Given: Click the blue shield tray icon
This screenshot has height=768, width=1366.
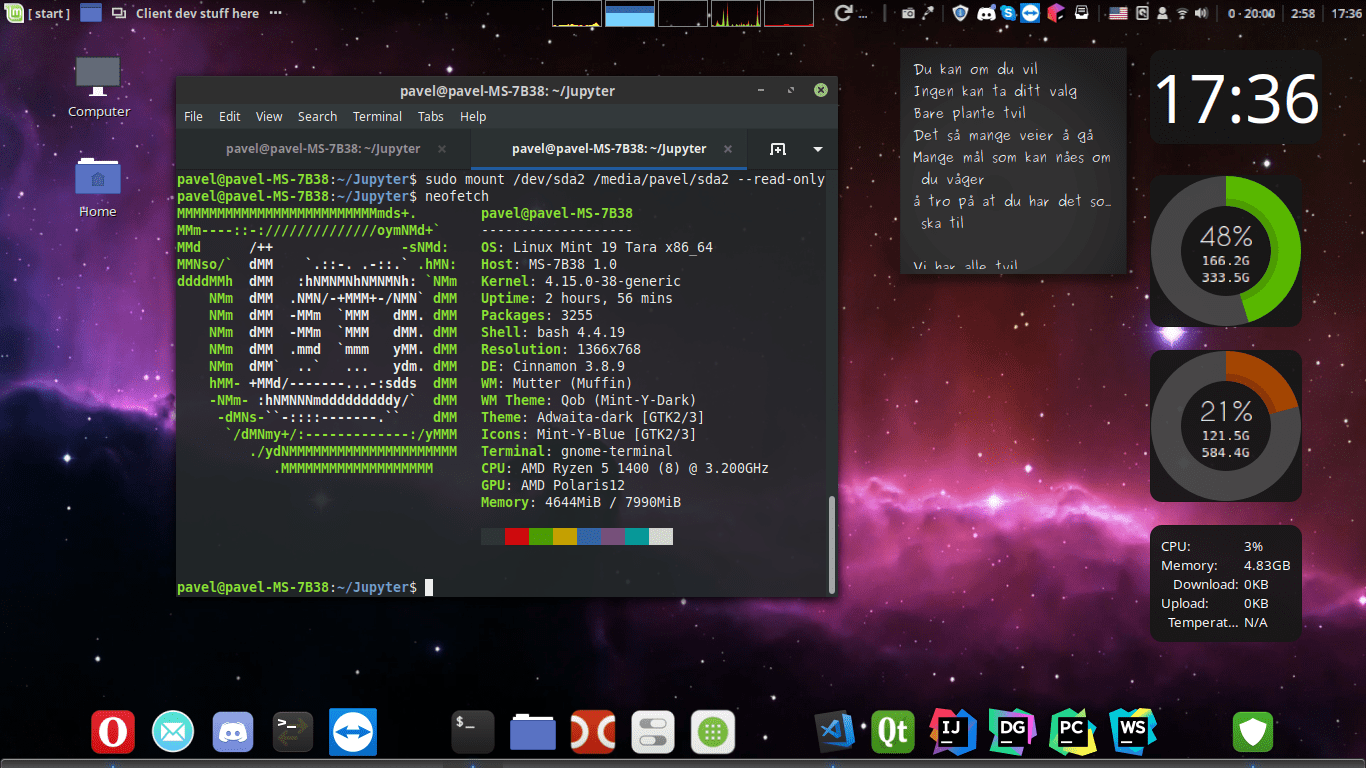Looking at the screenshot, I should coord(960,13).
